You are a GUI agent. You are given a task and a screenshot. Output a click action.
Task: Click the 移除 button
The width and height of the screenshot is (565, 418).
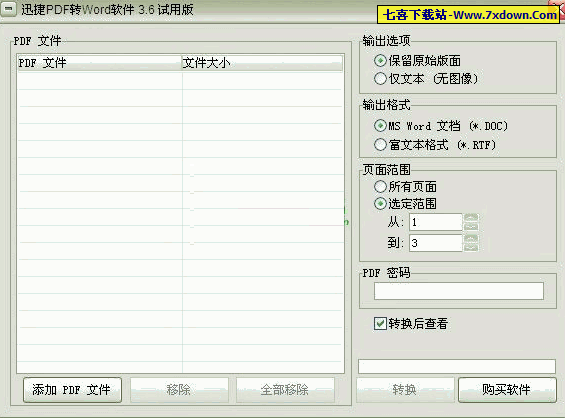pyautogui.click(x=179, y=390)
